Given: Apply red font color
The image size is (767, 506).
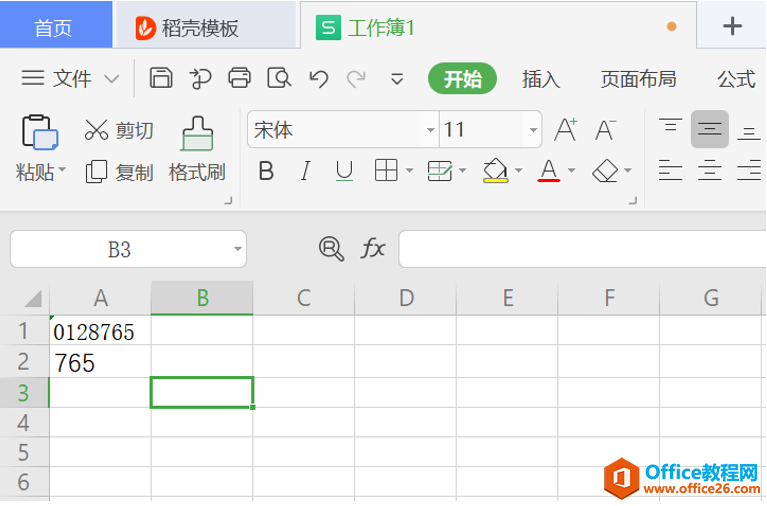Looking at the screenshot, I should tap(548, 171).
